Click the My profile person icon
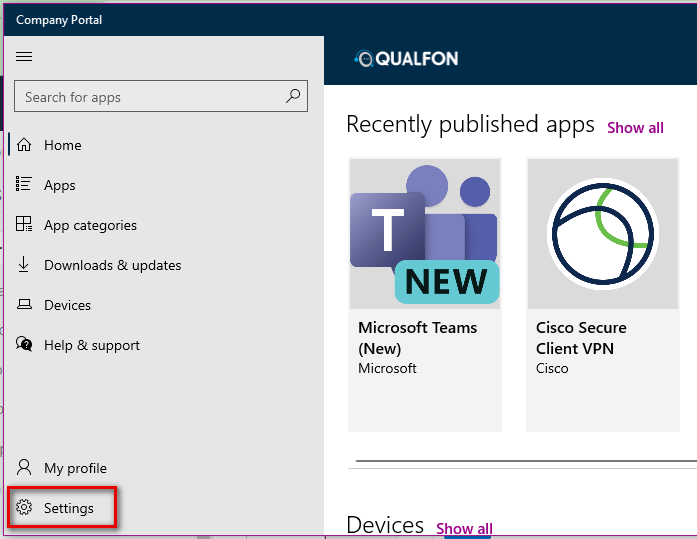Viewport: 697px width, 539px height. [x=24, y=467]
